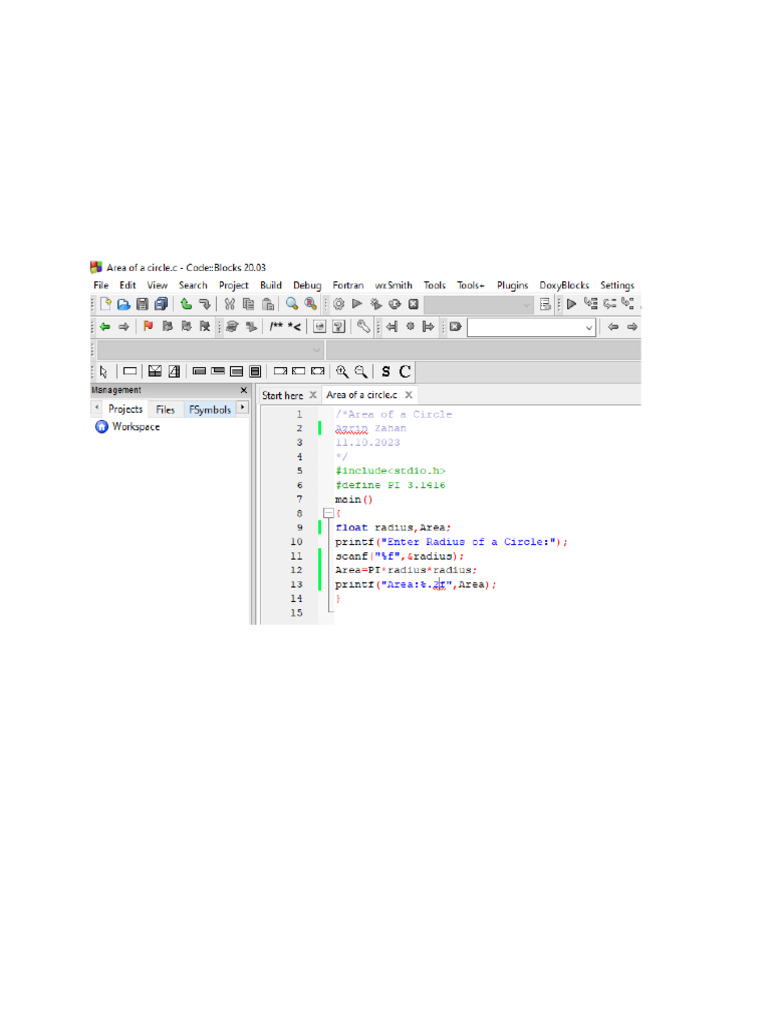The width and height of the screenshot is (768, 1024).
Task: Insert a DoxyBlocks line comment (*<)
Action: click(x=295, y=327)
